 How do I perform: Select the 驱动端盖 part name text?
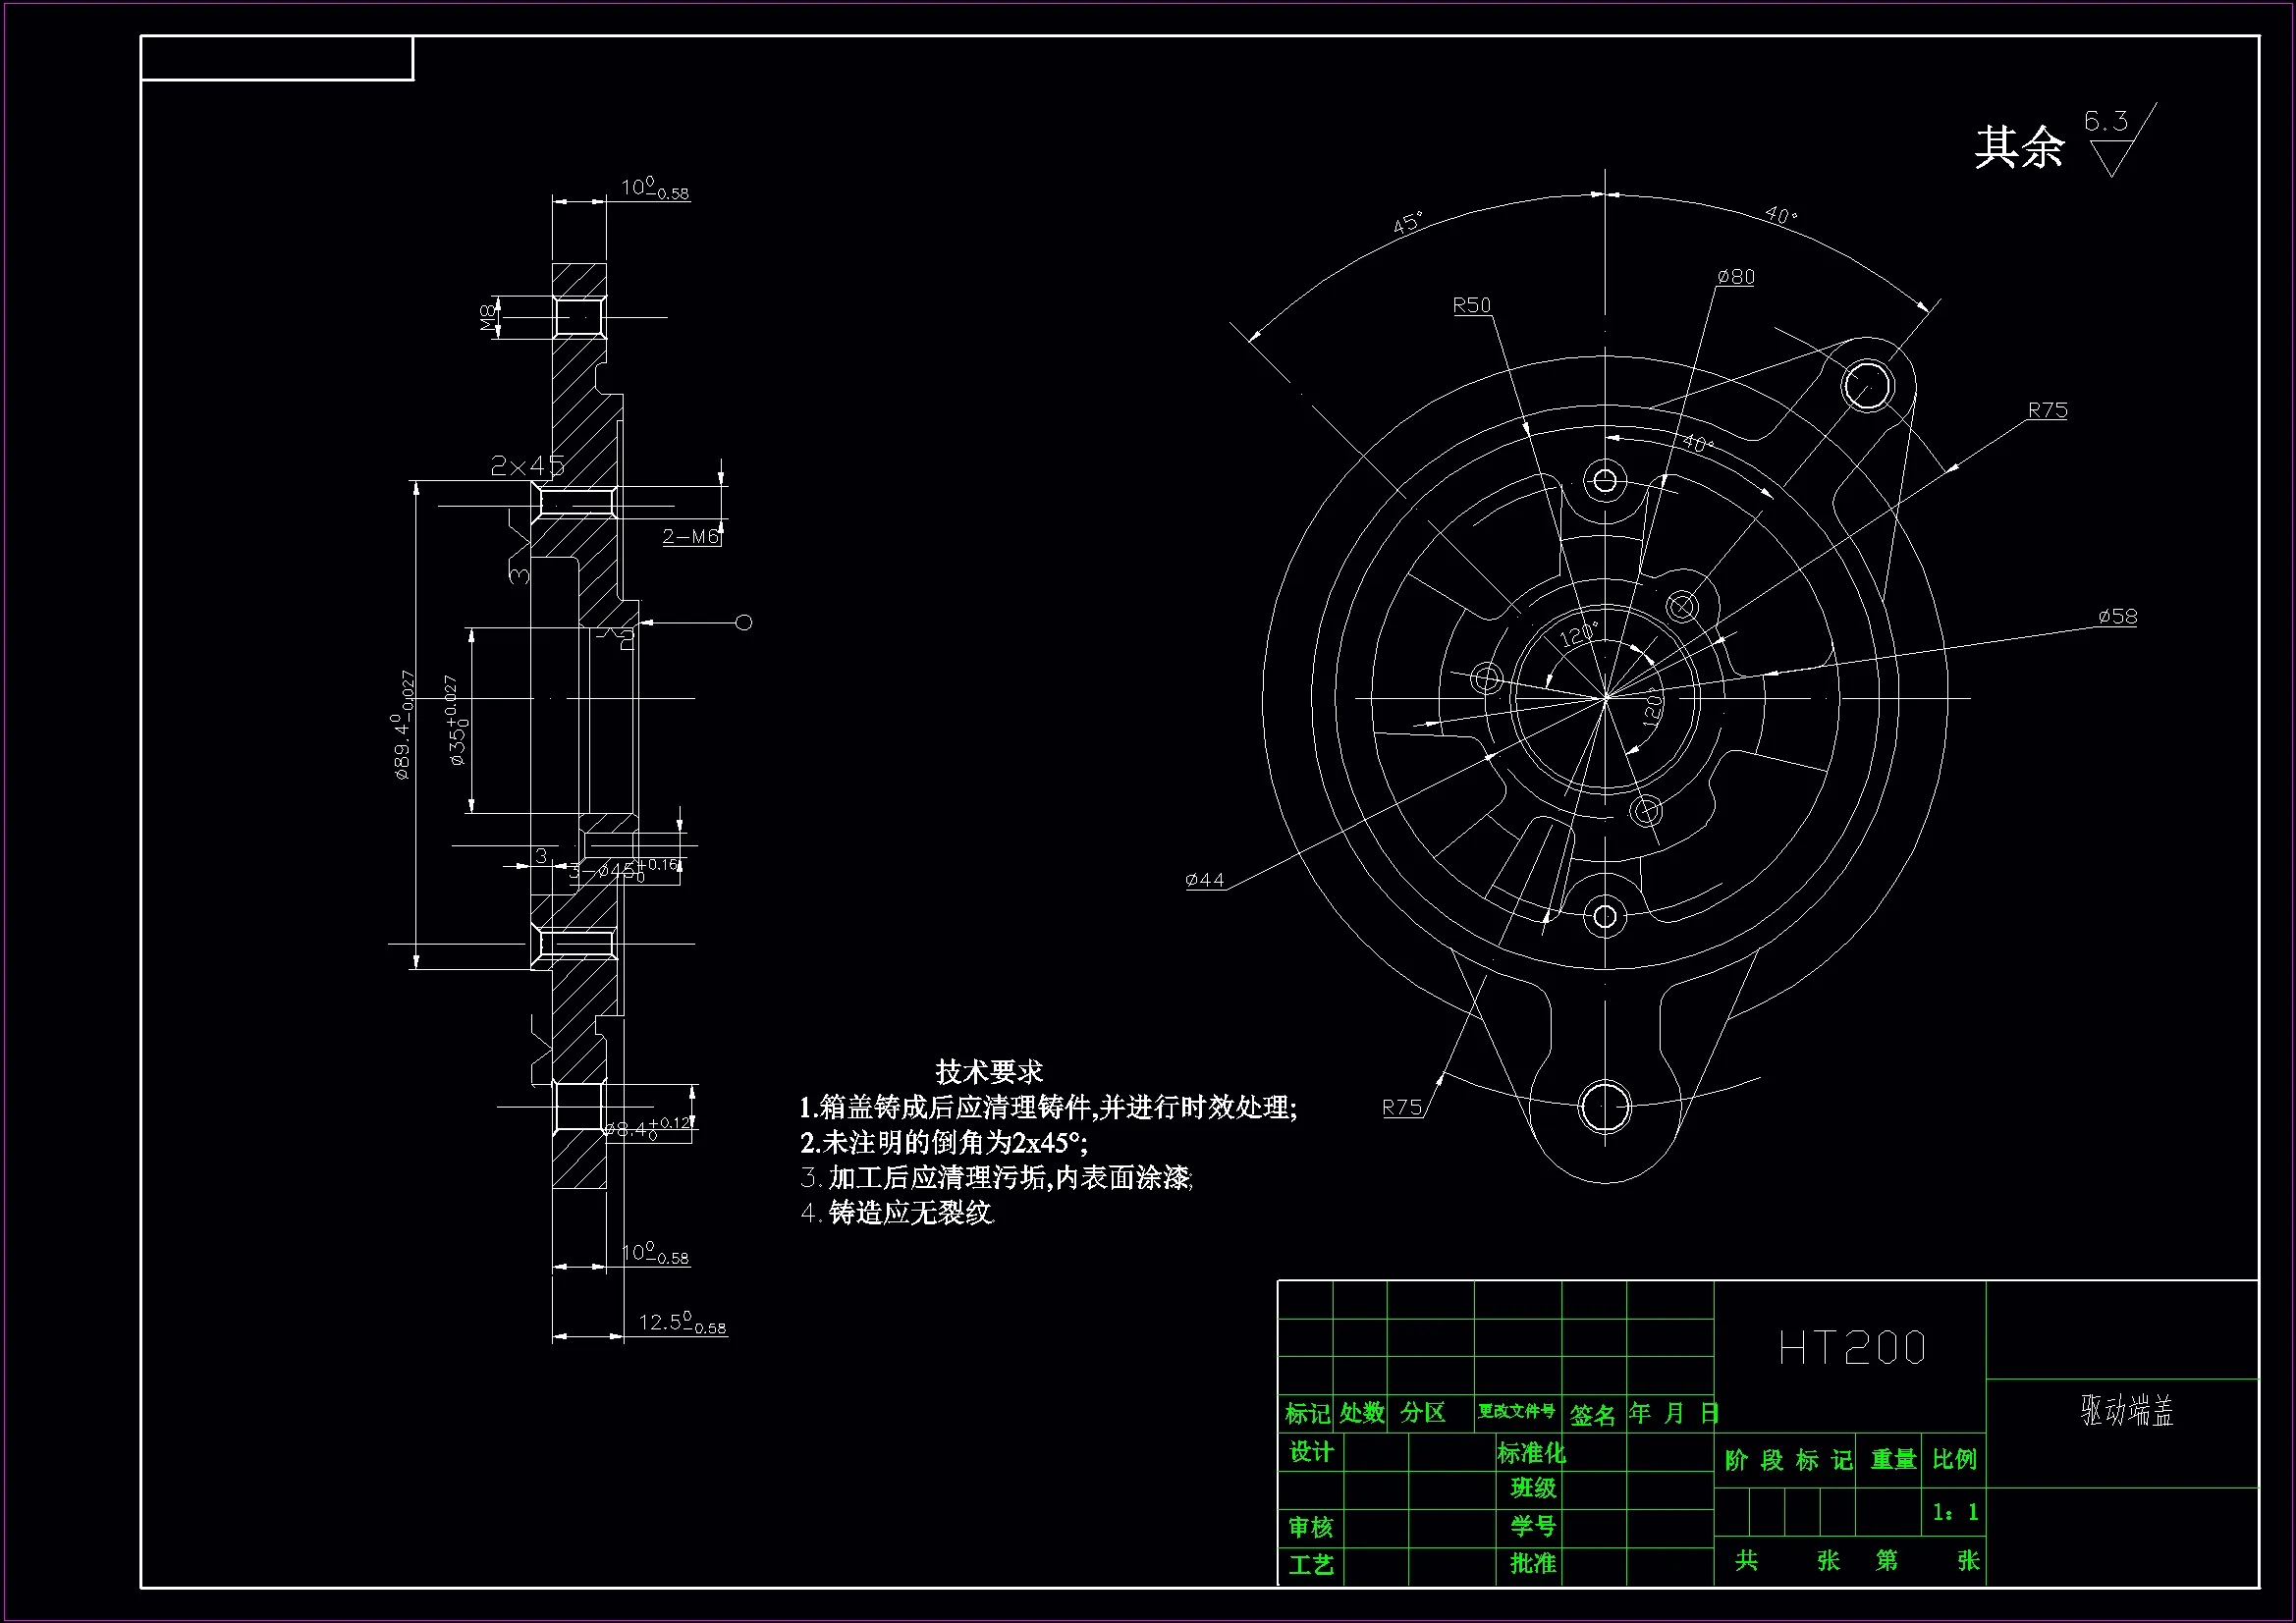tap(2127, 1411)
